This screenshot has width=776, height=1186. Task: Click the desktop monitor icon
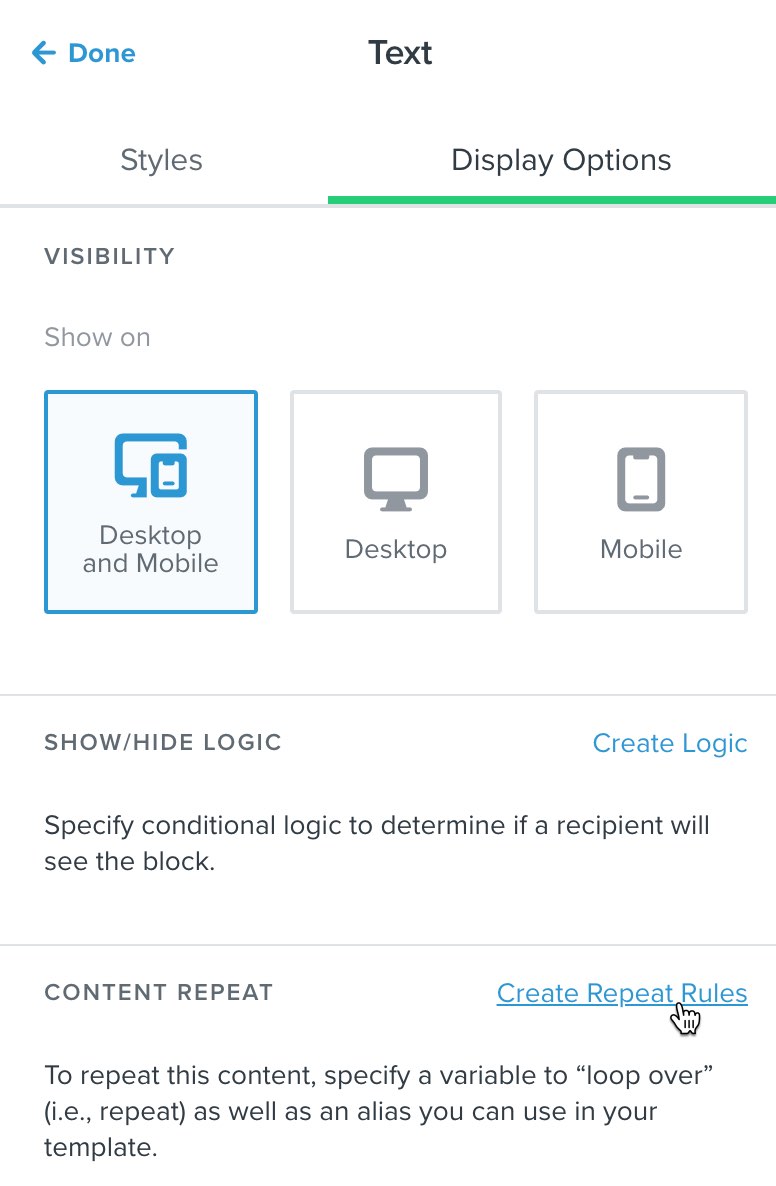tap(396, 480)
